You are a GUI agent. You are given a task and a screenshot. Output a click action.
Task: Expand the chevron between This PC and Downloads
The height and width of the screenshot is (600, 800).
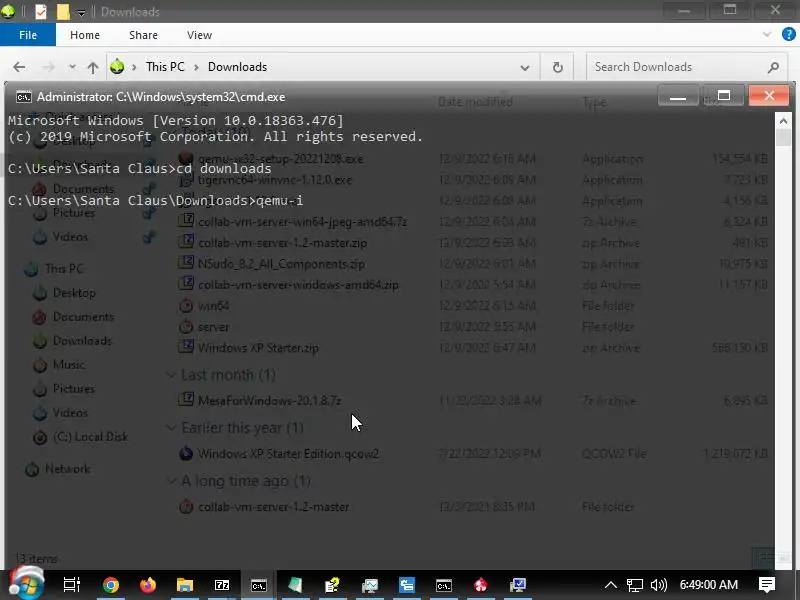click(x=196, y=67)
